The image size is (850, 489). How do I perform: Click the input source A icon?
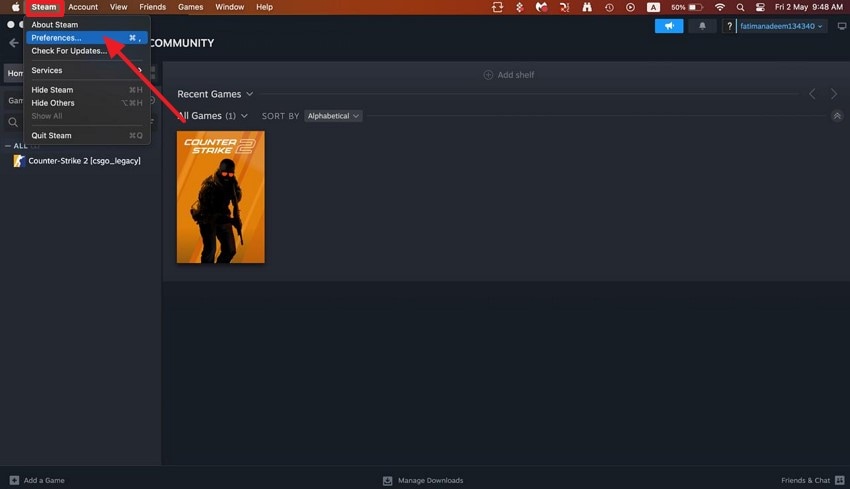(x=653, y=7)
